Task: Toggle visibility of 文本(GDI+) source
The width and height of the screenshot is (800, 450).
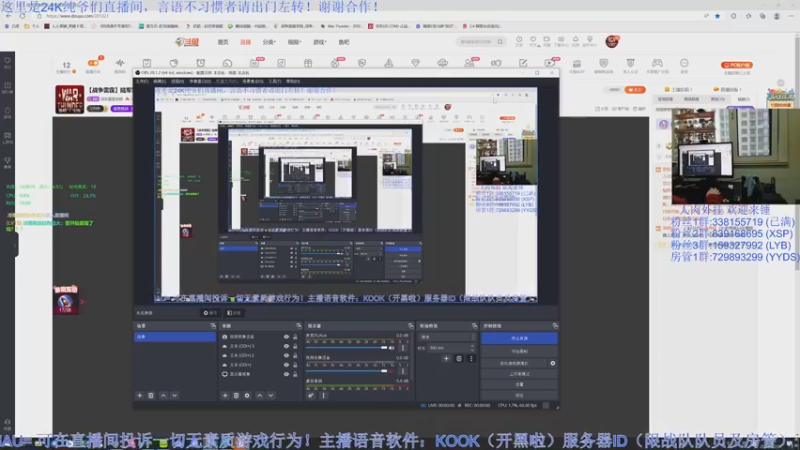Action: click(286, 365)
